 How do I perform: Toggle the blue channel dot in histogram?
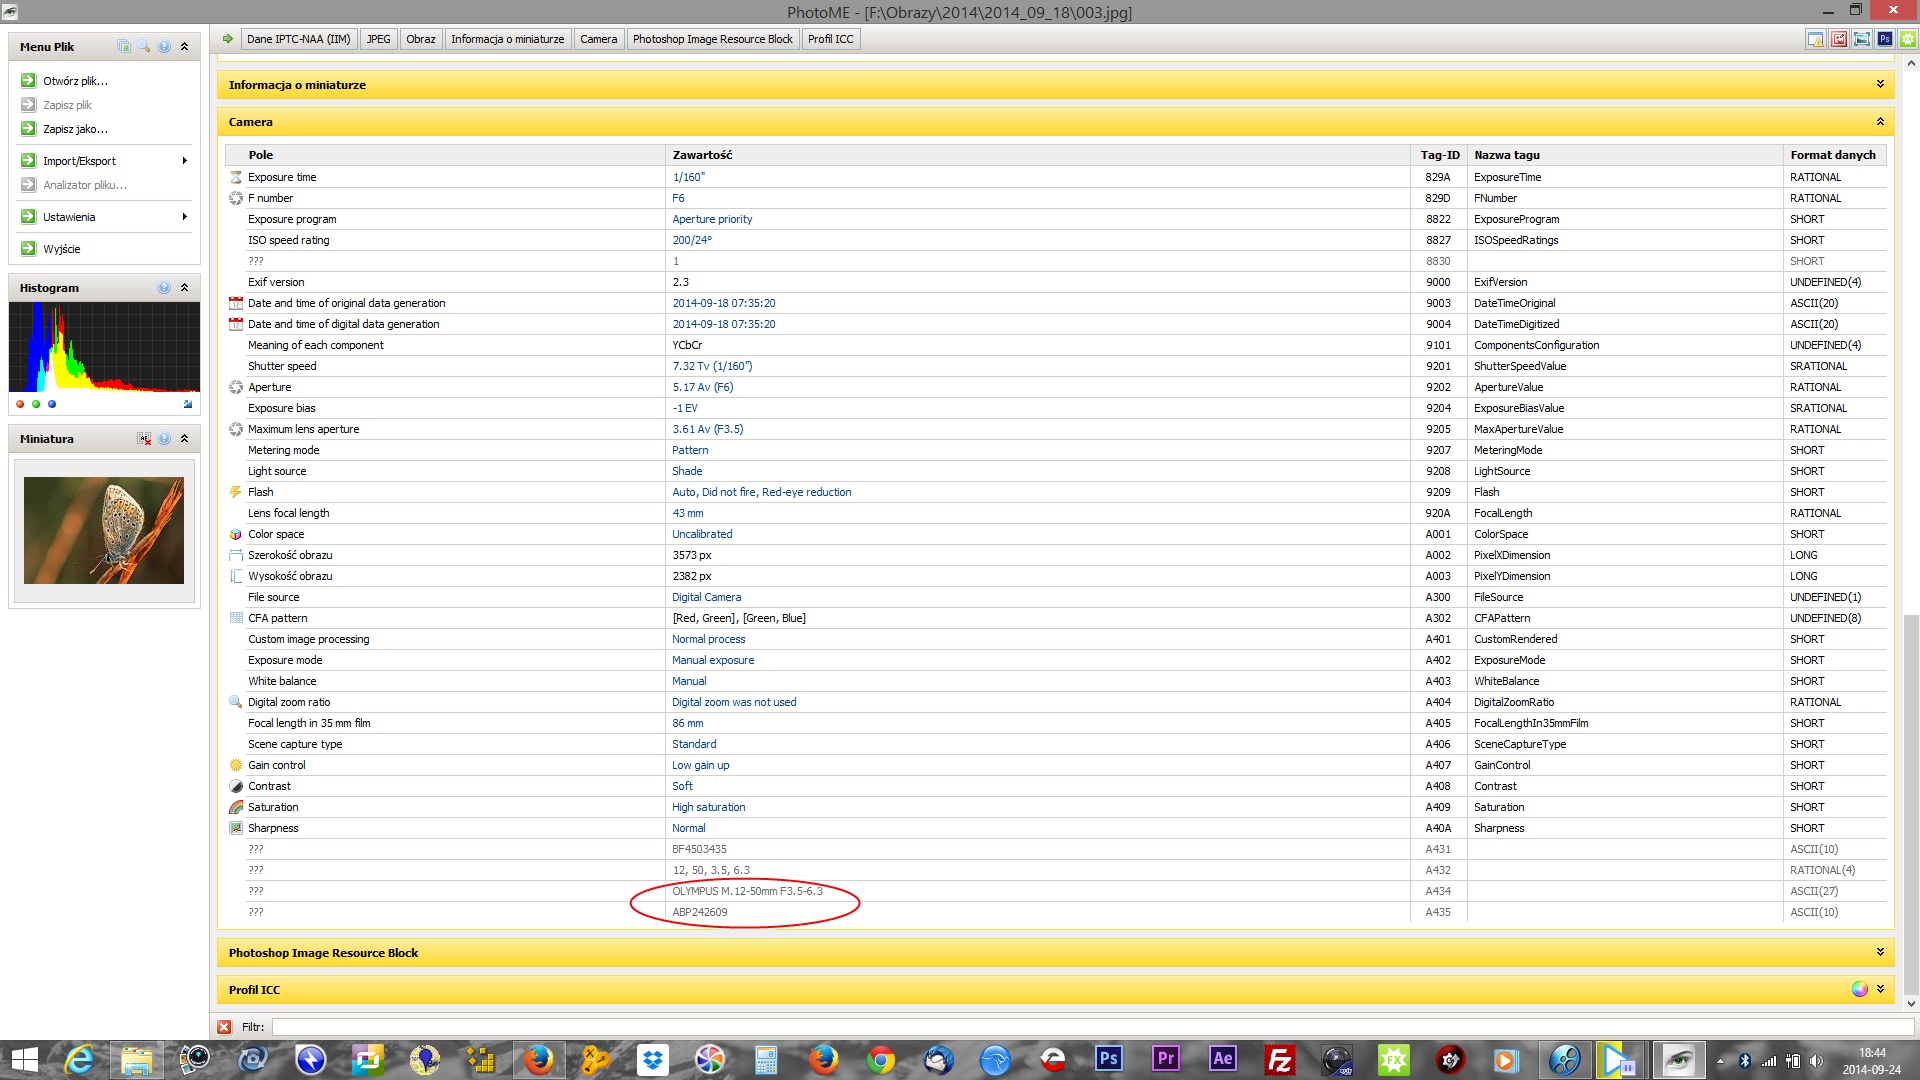[x=52, y=404]
